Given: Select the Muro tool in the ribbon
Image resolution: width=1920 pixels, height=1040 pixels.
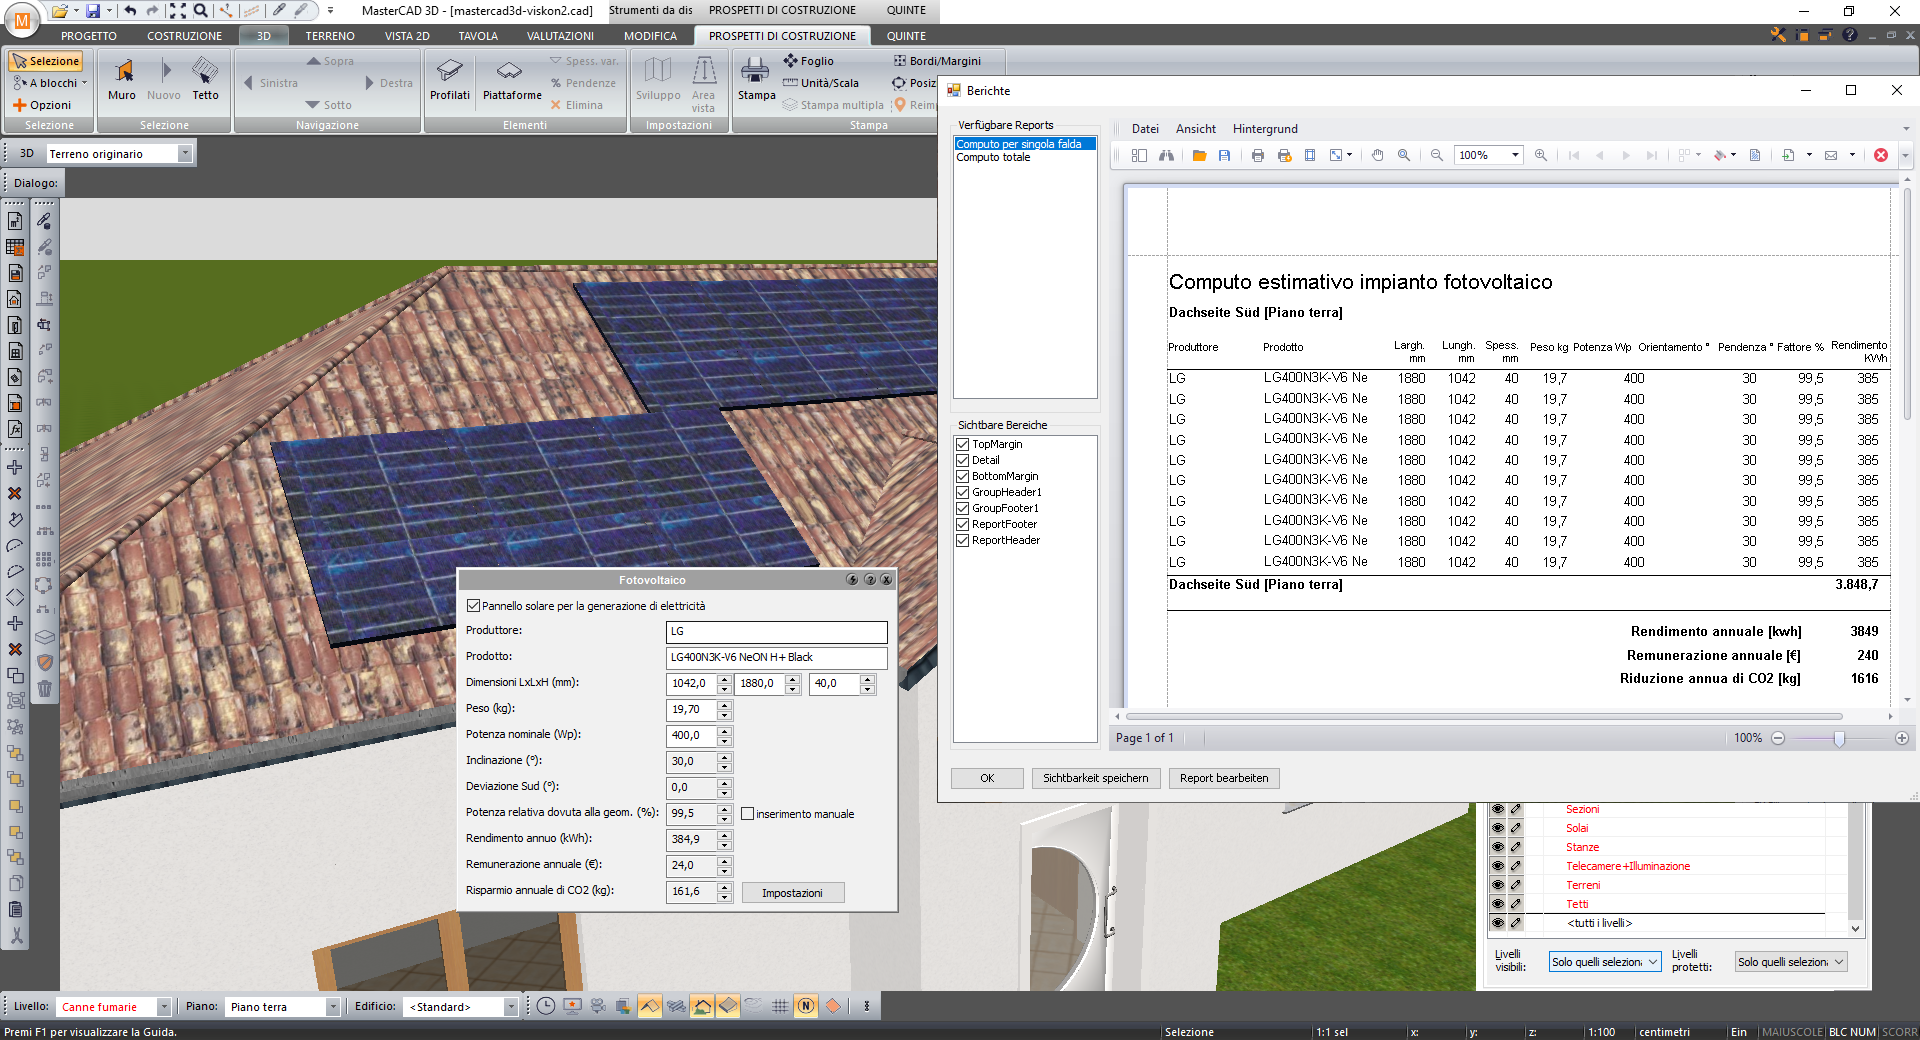Looking at the screenshot, I should [x=122, y=80].
